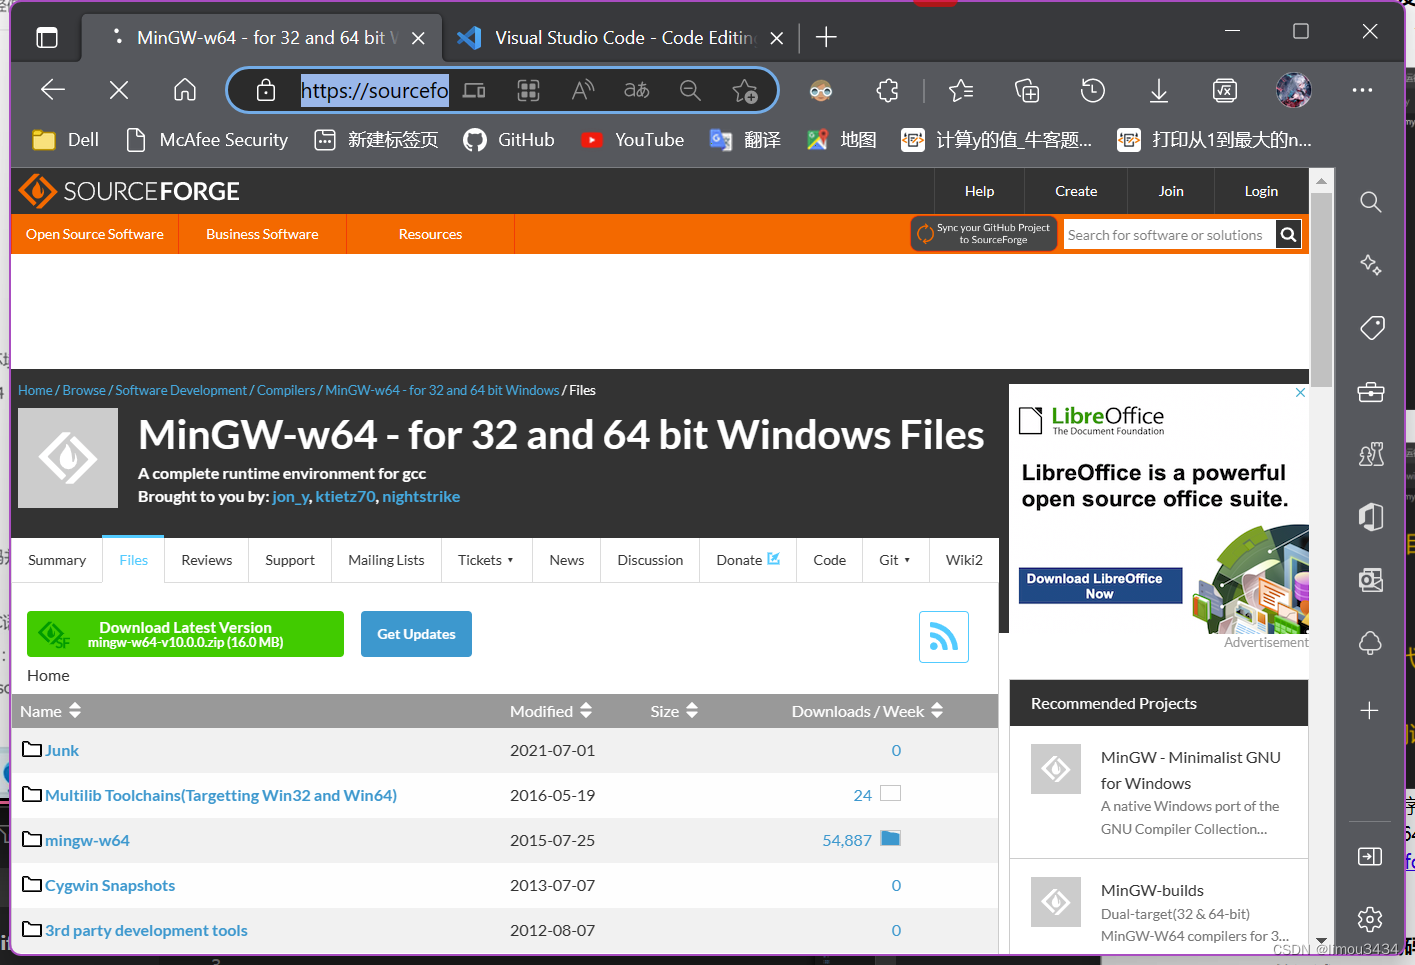This screenshot has height=965, width=1415.
Task: Open the Discussion tab
Action: (x=650, y=560)
